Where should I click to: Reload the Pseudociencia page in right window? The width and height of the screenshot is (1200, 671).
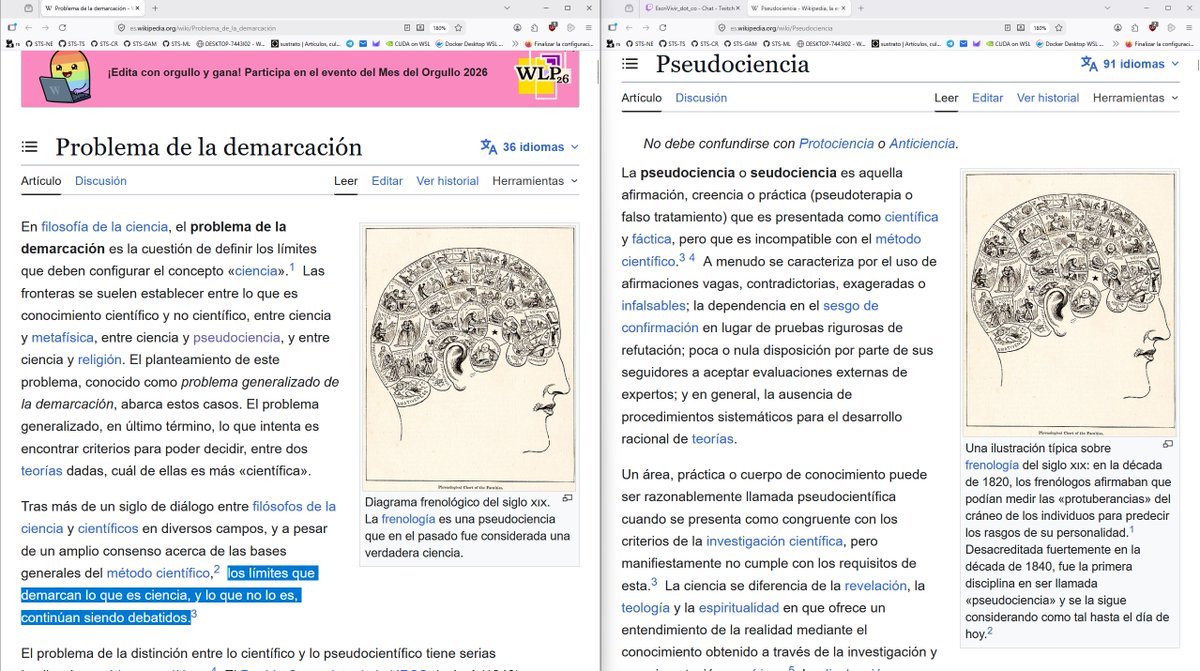[x=665, y=27]
